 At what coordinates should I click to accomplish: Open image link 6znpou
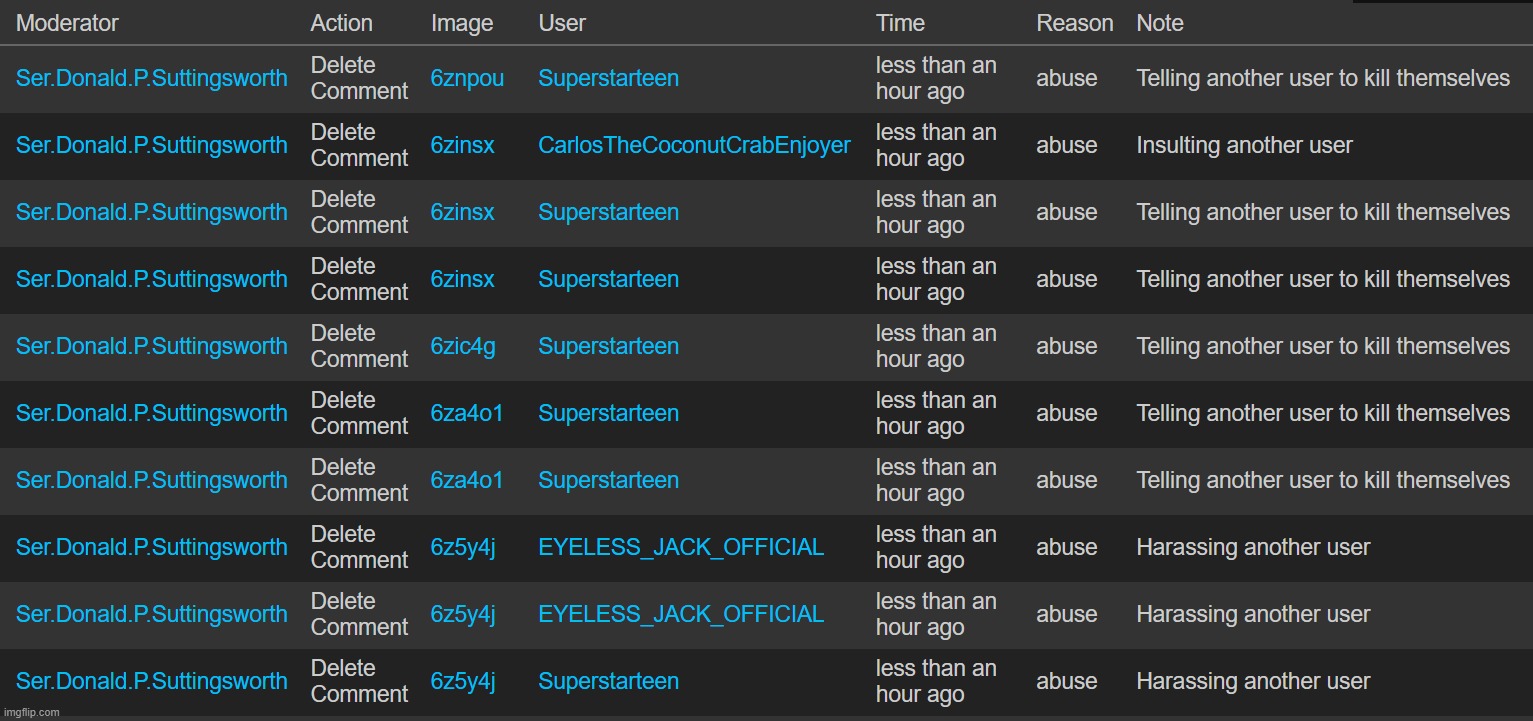467,78
